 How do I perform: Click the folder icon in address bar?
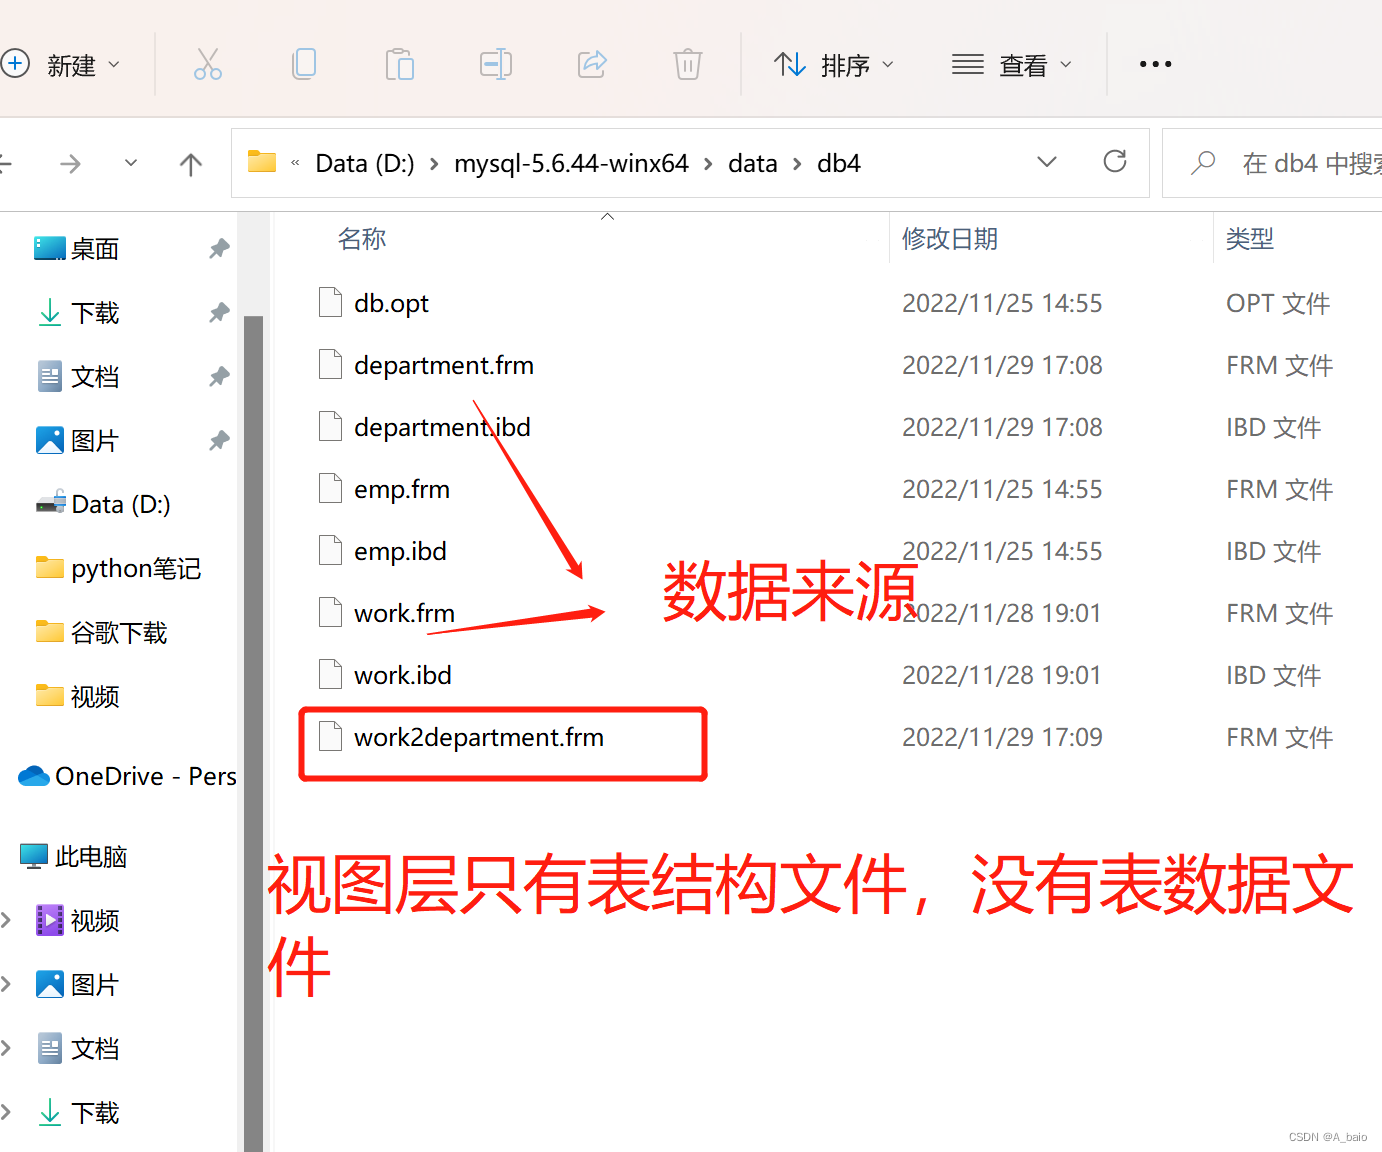pyautogui.click(x=262, y=161)
